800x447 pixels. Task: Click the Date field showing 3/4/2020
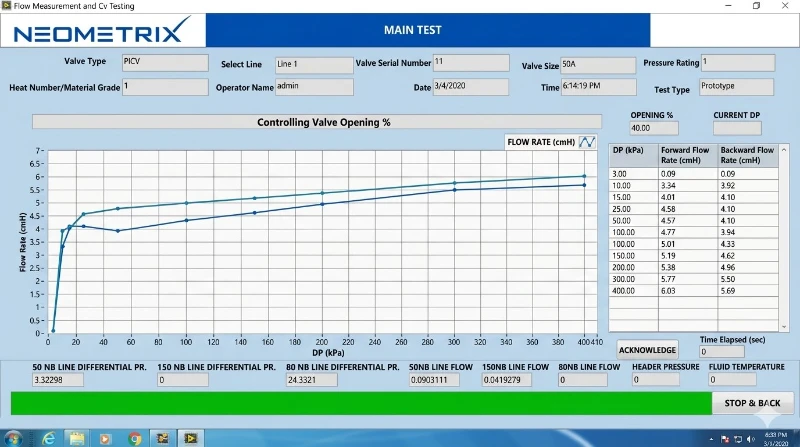[x=471, y=87]
